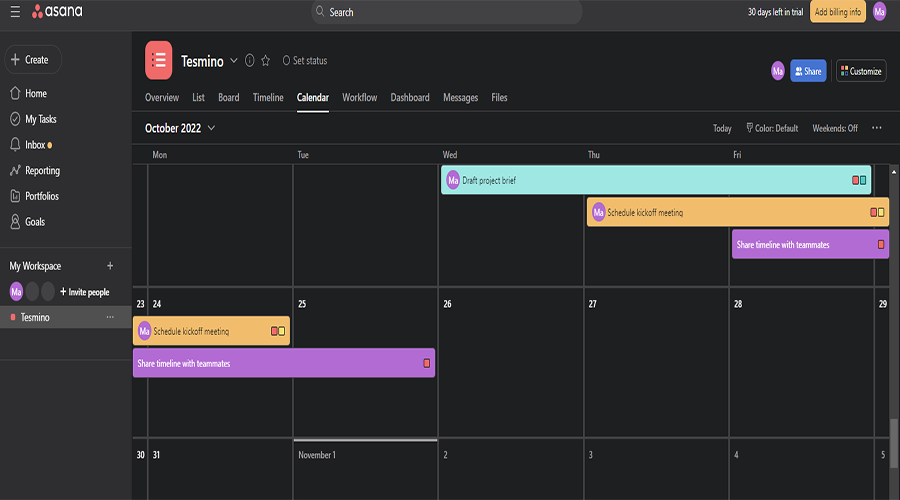Click the plus icon beside My Workspace
This screenshot has height=500, width=900.
pyautogui.click(x=110, y=266)
